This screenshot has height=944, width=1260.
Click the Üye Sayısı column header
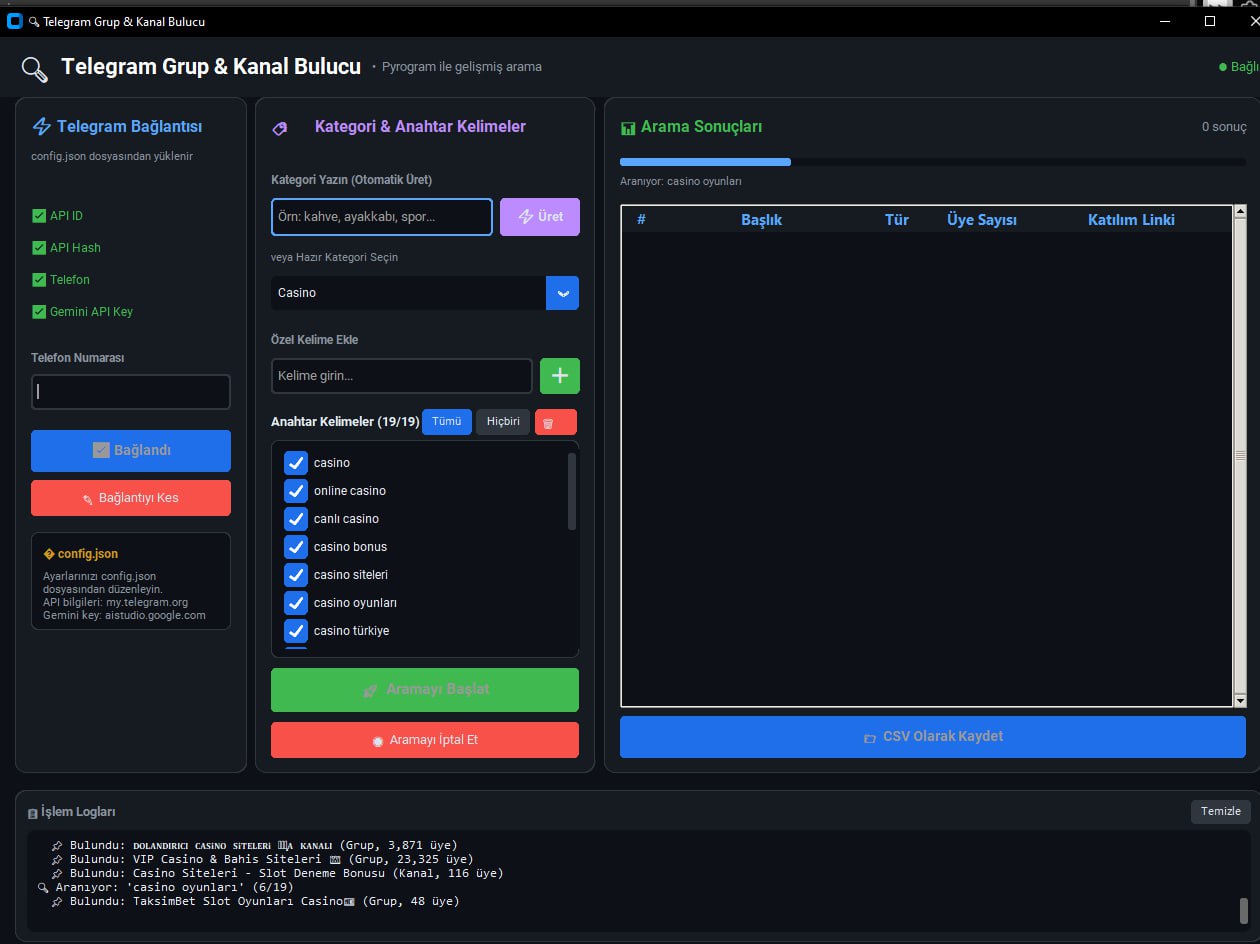981,220
